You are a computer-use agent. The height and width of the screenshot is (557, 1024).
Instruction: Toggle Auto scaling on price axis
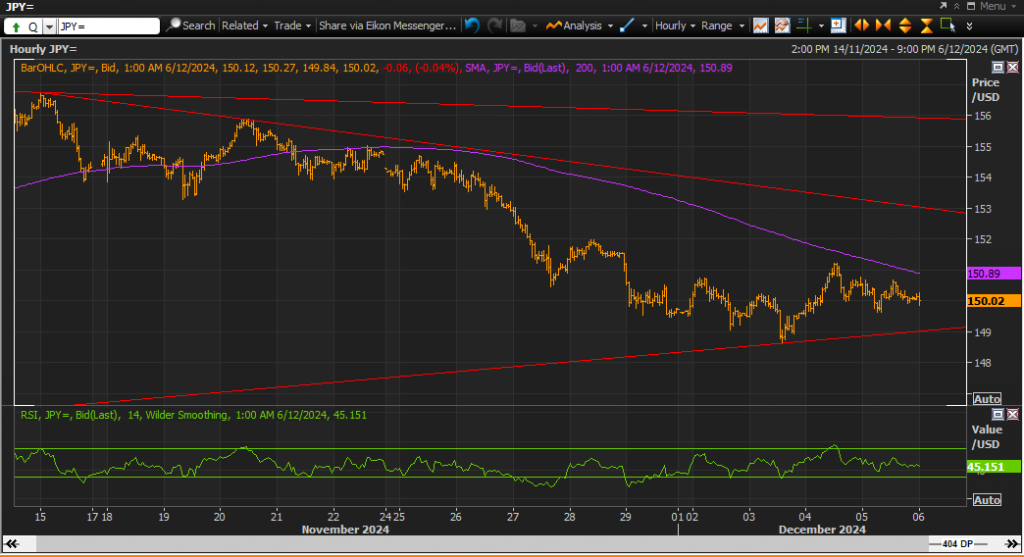click(987, 398)
